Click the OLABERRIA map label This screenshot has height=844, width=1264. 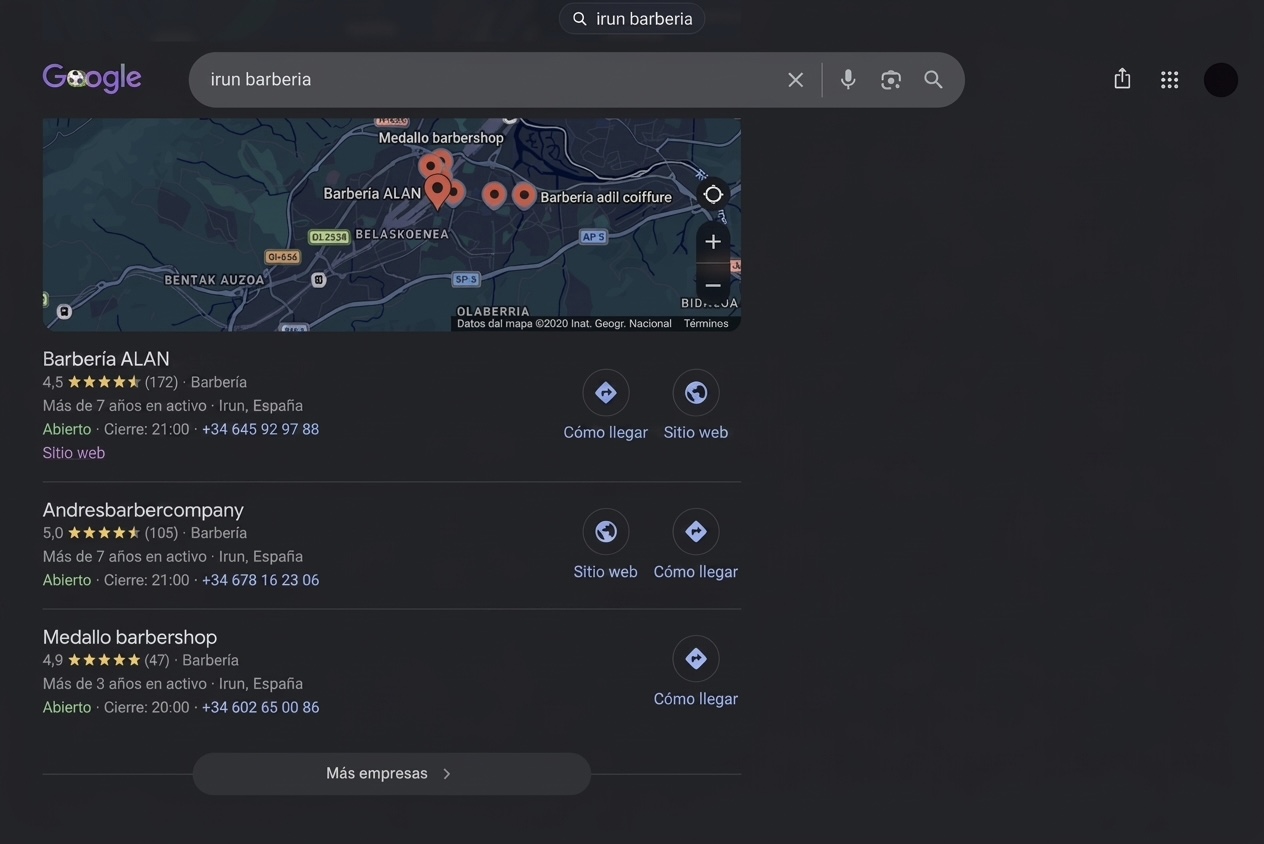click(493, 311)
